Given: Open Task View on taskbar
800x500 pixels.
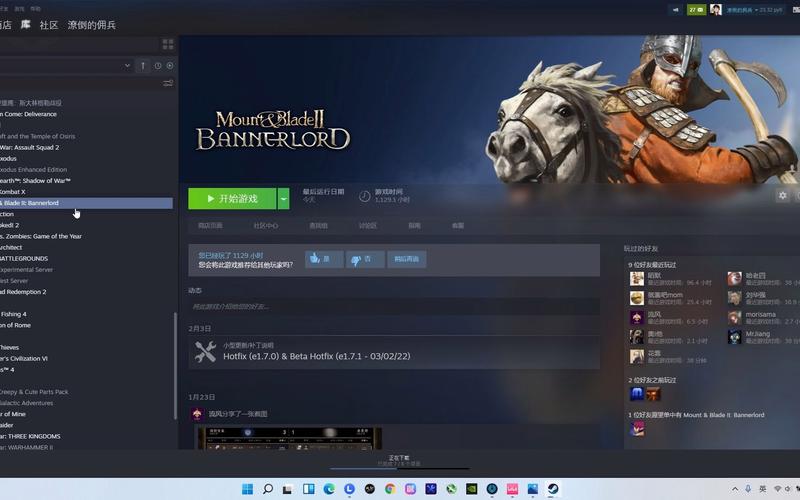Looking at the screenshot, I should [x=288, y=489].
